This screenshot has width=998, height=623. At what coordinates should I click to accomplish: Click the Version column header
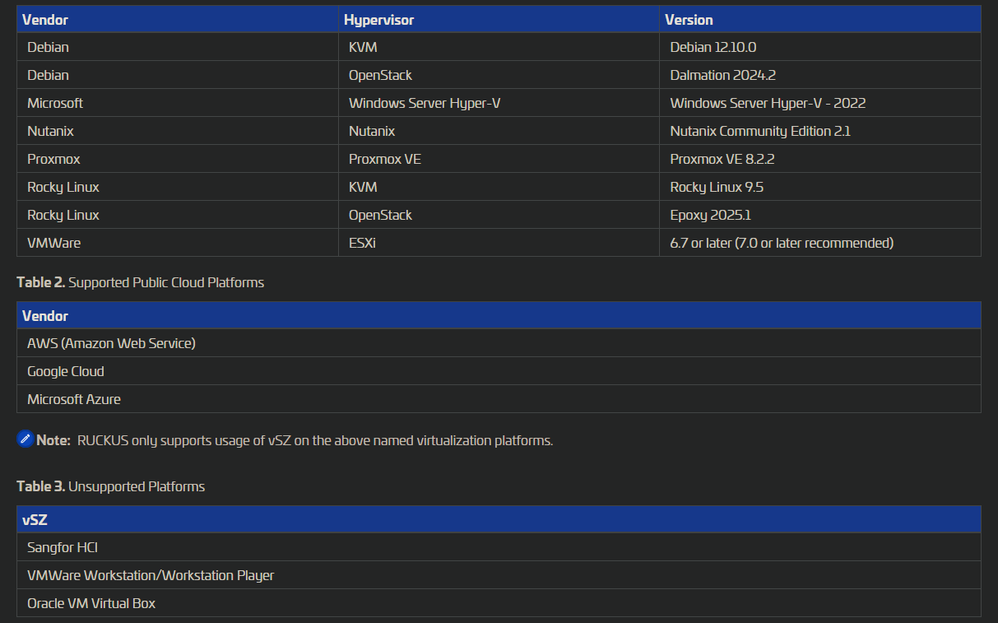820,19
